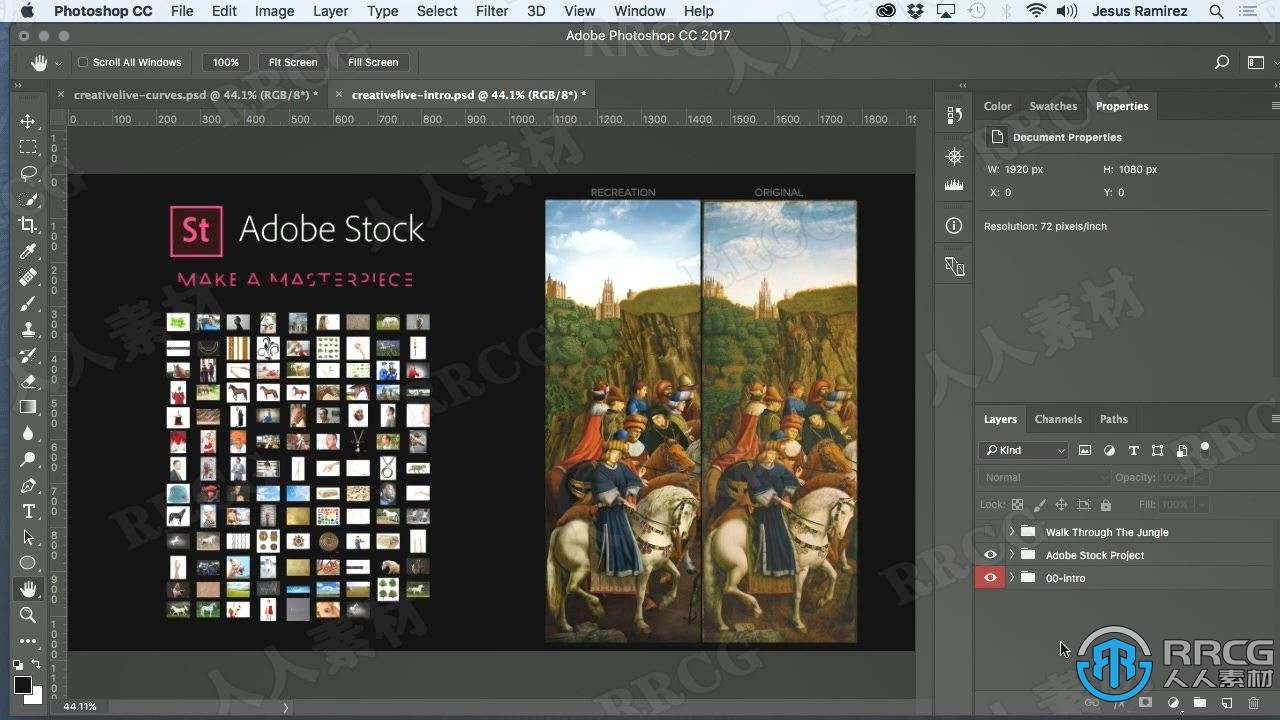Select the Zoom tool in toolbar
1280x720 pixels.
(28, 615)
